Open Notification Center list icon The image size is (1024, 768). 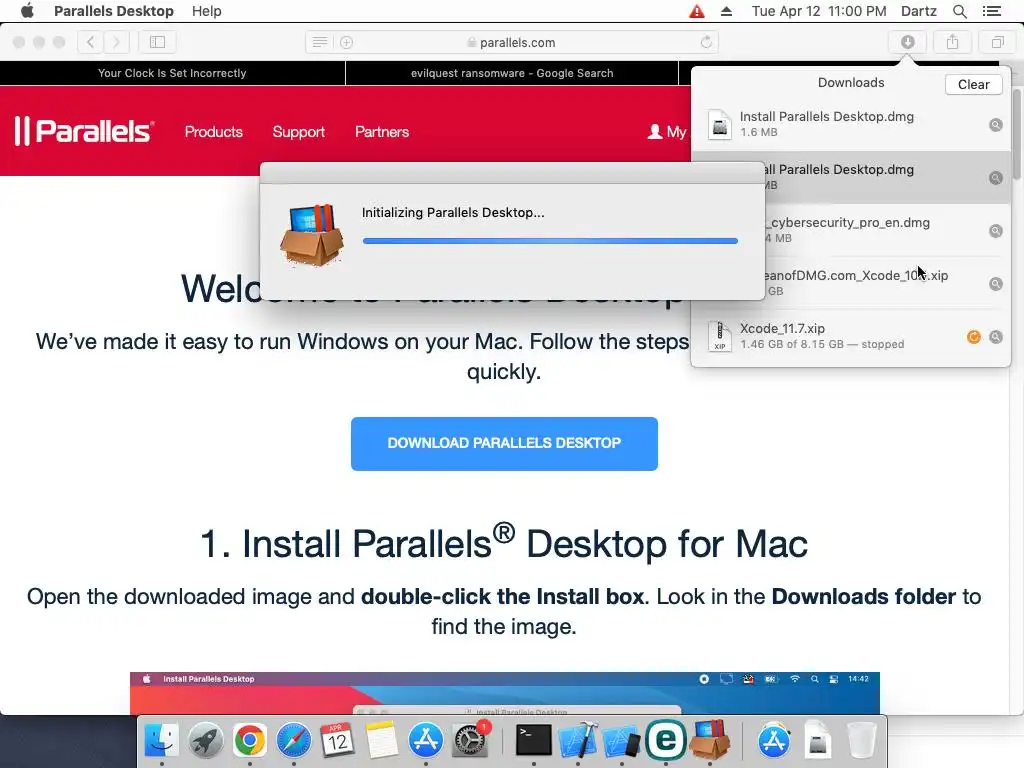[x=991, y=11]
